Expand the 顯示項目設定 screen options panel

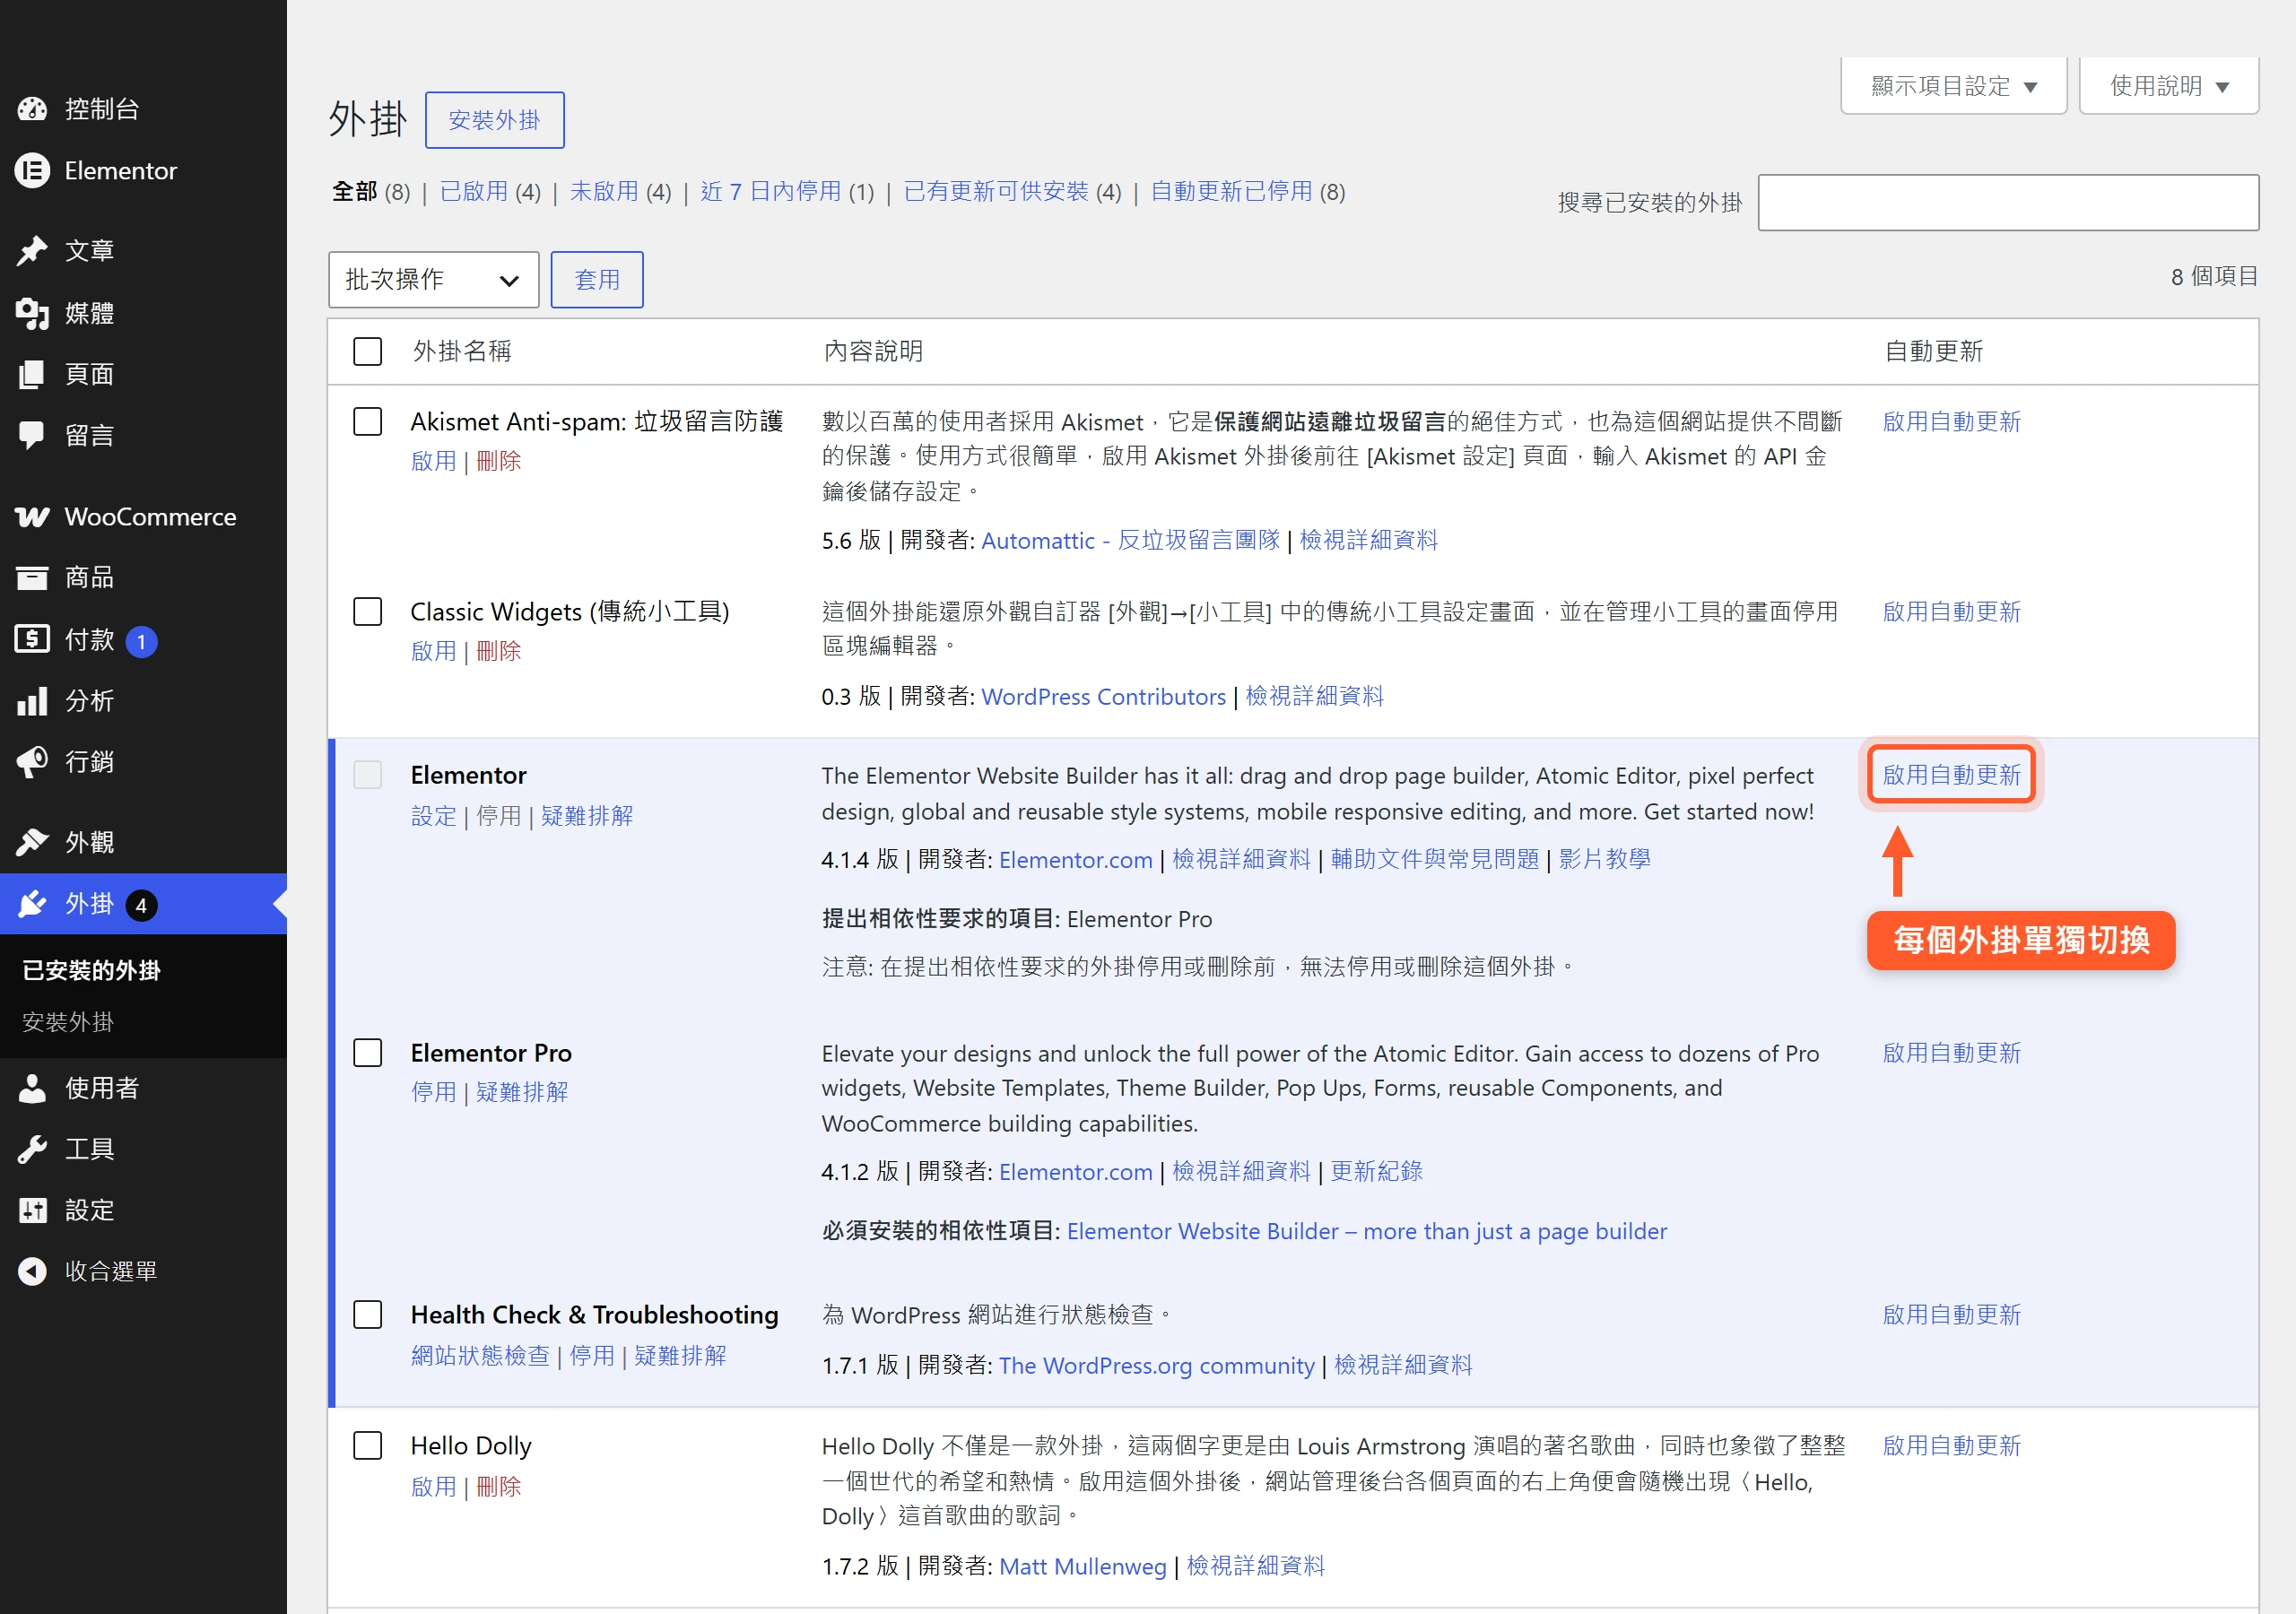click(1953, 86)
